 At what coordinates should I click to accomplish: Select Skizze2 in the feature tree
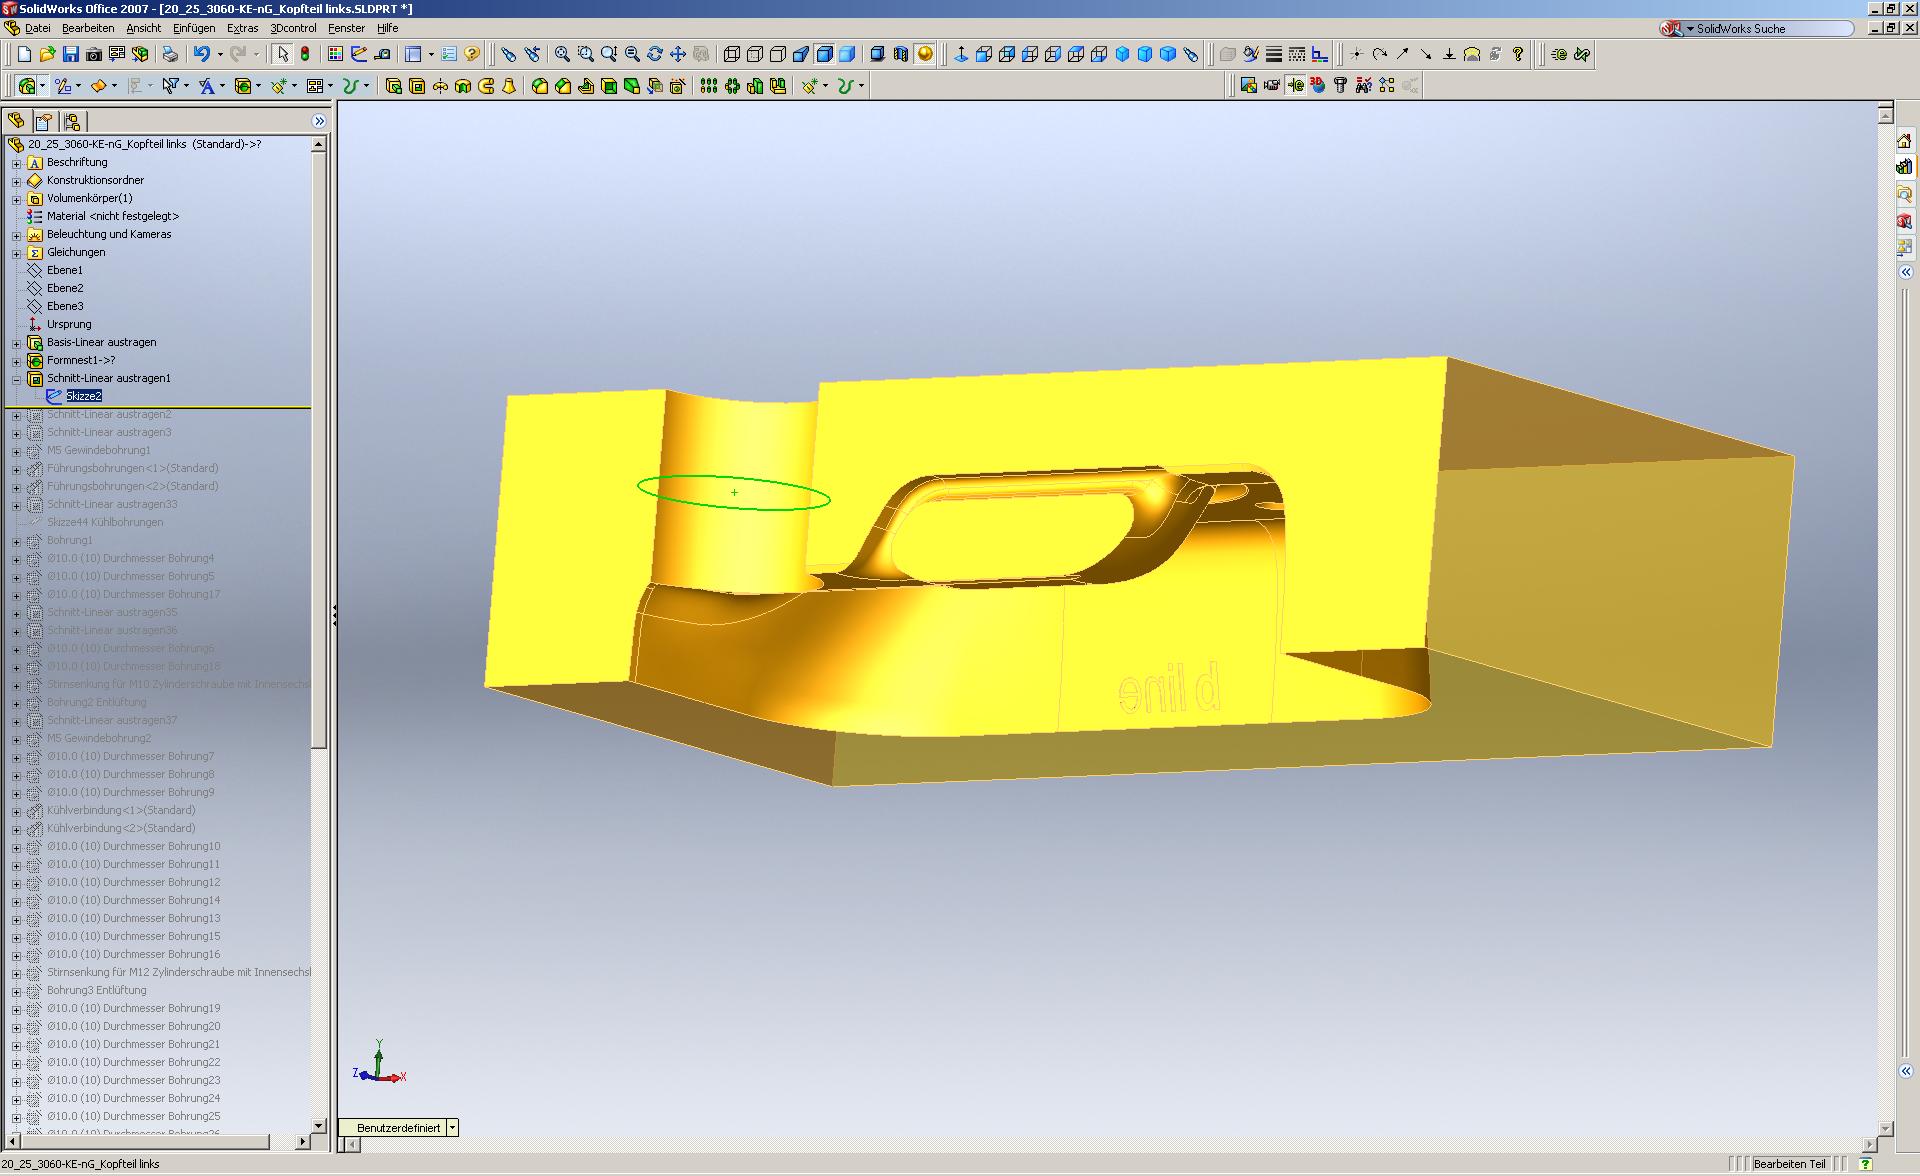click(x=84, y=396)
